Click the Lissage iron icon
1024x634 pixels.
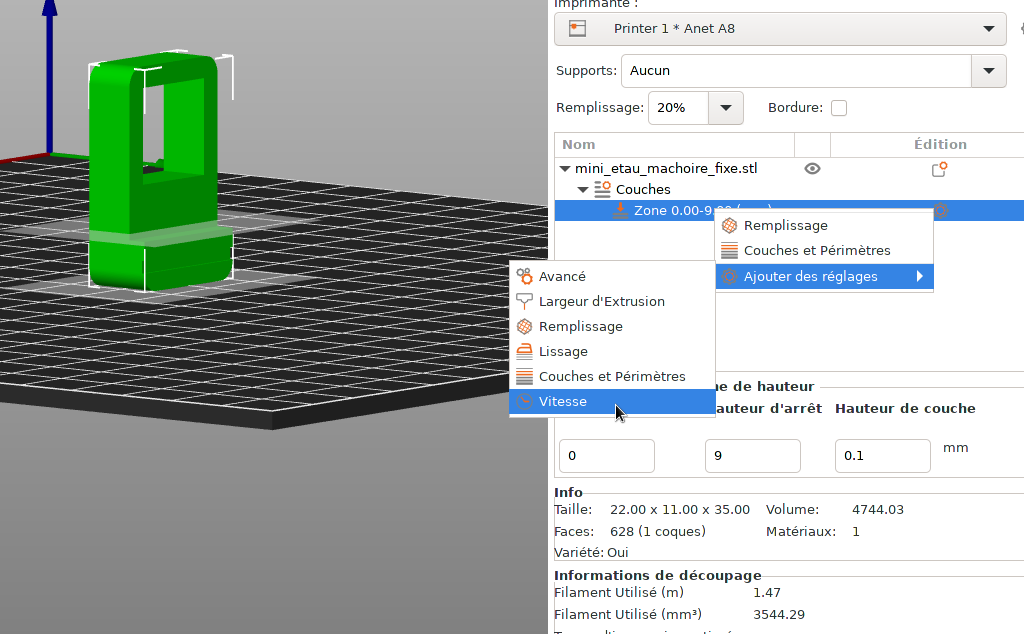[x=524, y=351]
